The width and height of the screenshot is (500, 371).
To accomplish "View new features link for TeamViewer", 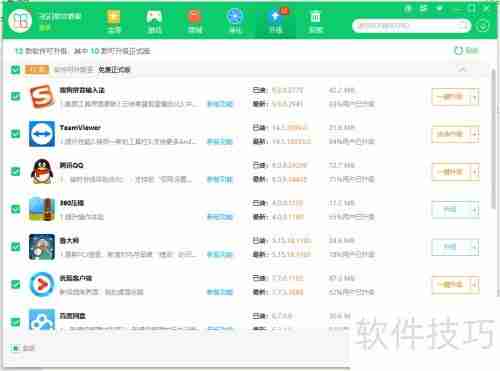I will tap(220, 141).
